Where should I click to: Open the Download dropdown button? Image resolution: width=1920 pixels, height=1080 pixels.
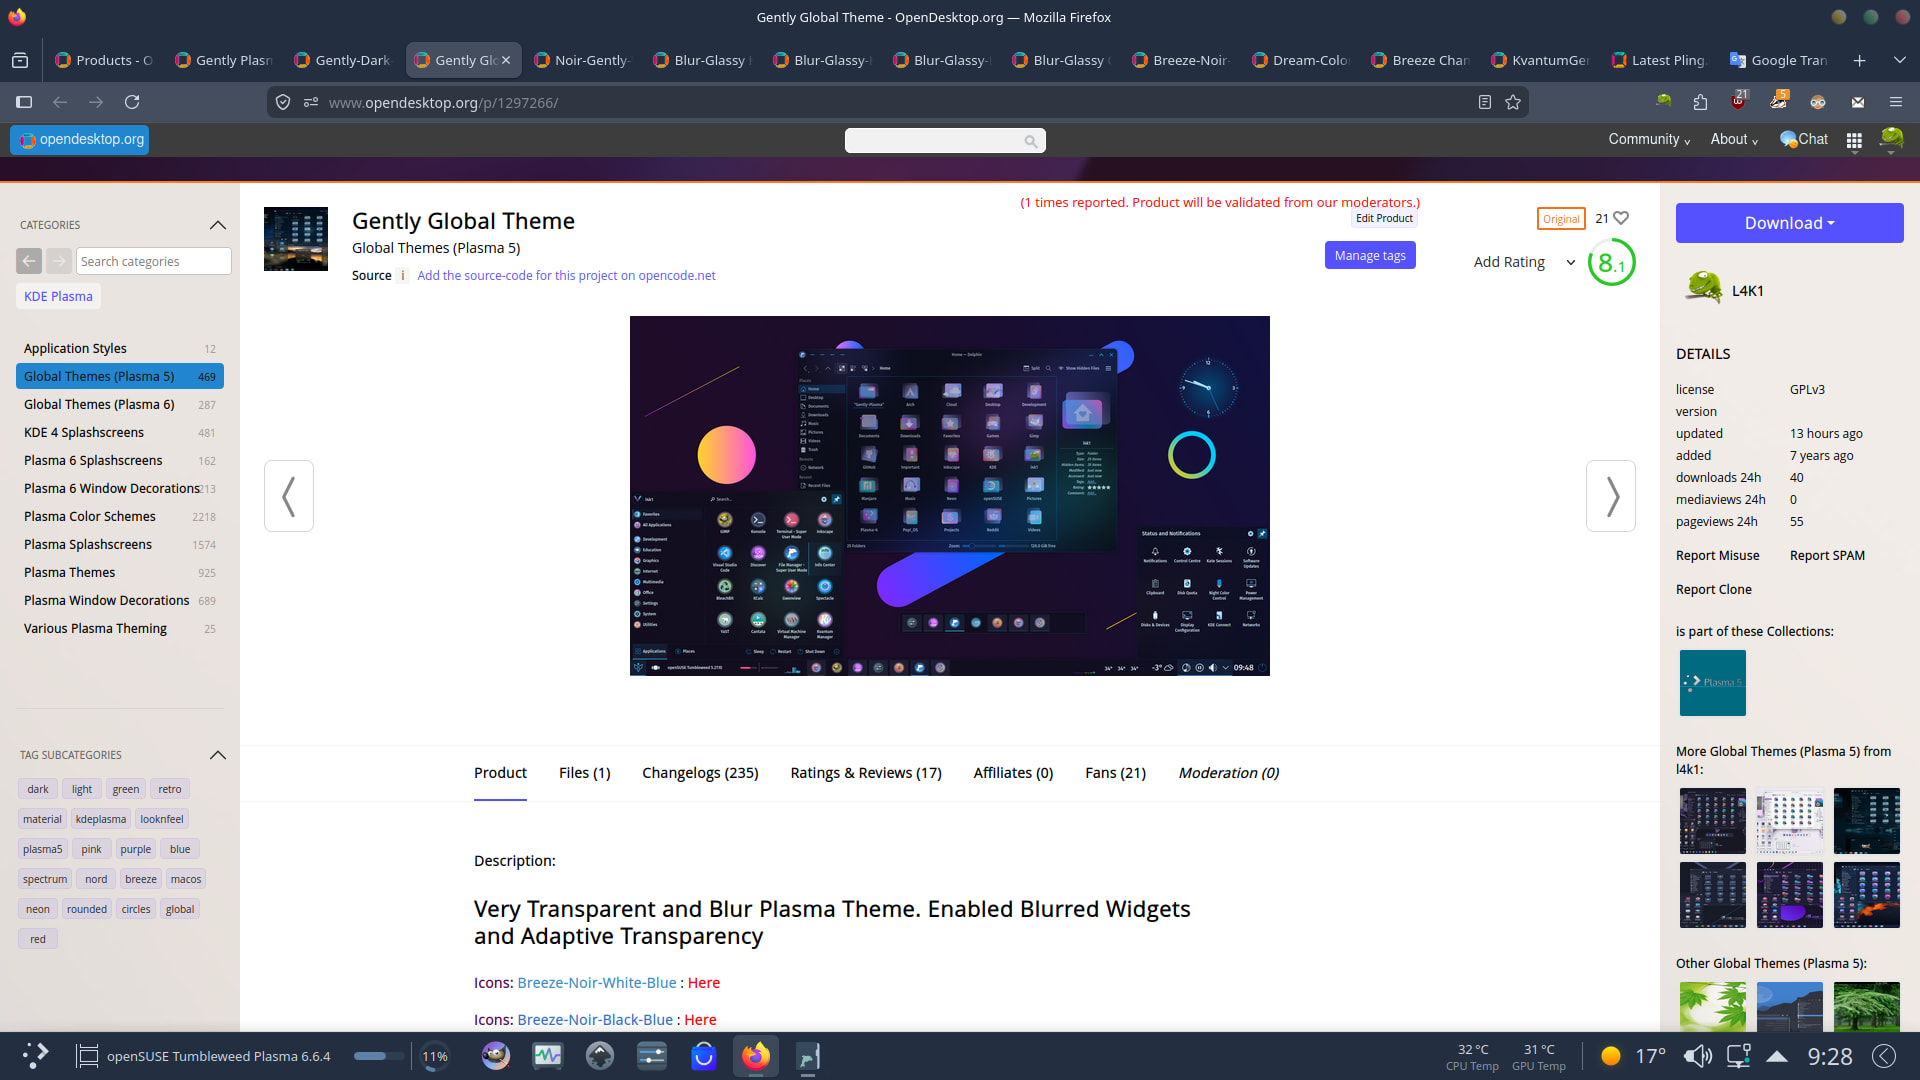coord(1789,223)
